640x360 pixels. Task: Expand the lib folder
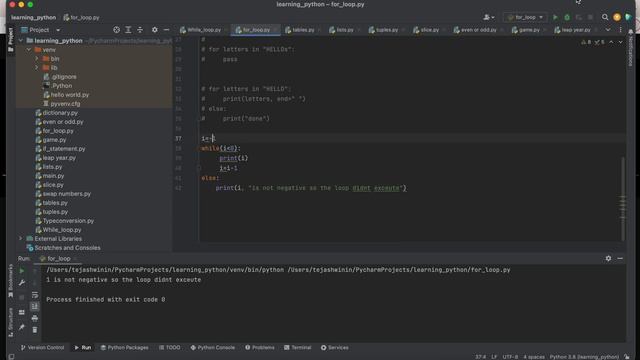pyautogui.click(x=37, y=68)
